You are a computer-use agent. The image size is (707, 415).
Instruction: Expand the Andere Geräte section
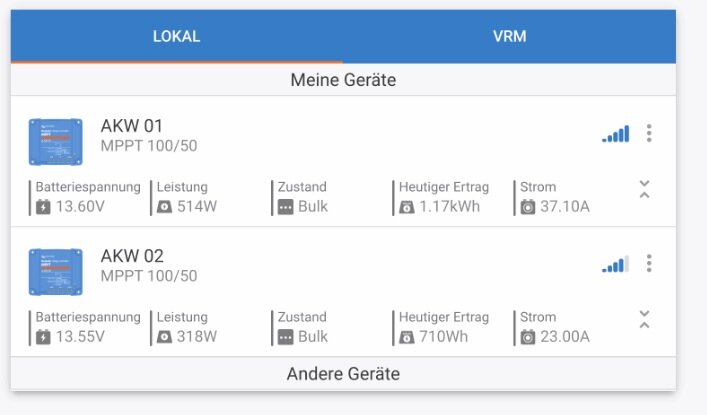[x=343, y=374]
